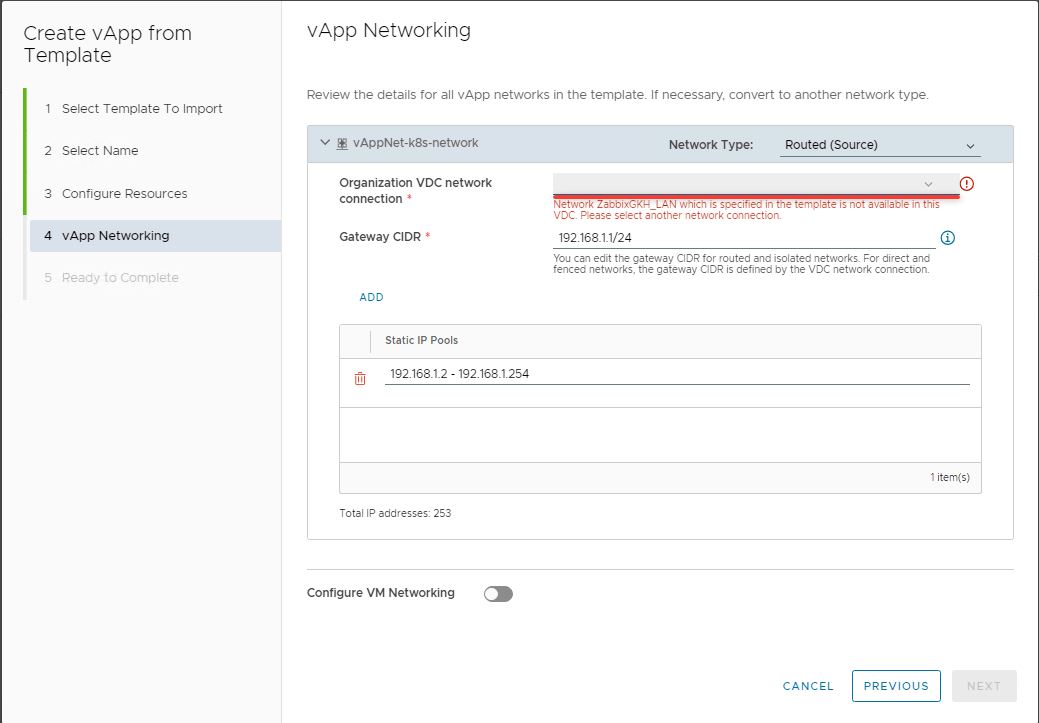Viewport: 1039px width, 723px height.
Task: Go back with the PREVIOUS button
Action: click(895, 686)
